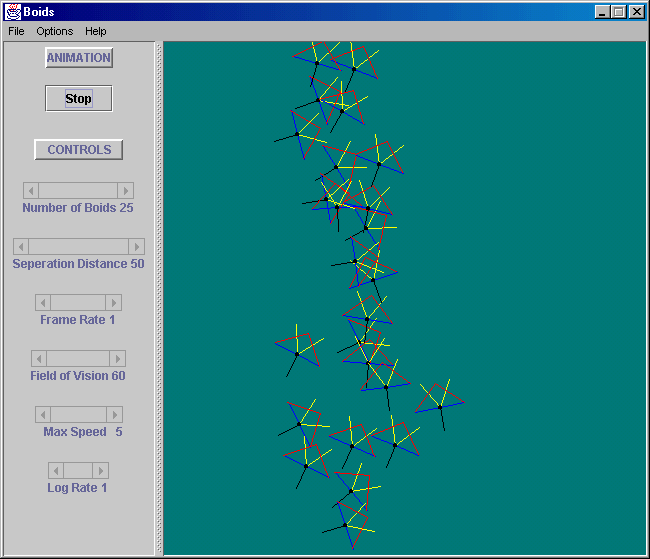Image resolution: width=650 pixels, height=559 pixels.
Task: Click the Boids application icon in title bar
Action: click(12, 12)
